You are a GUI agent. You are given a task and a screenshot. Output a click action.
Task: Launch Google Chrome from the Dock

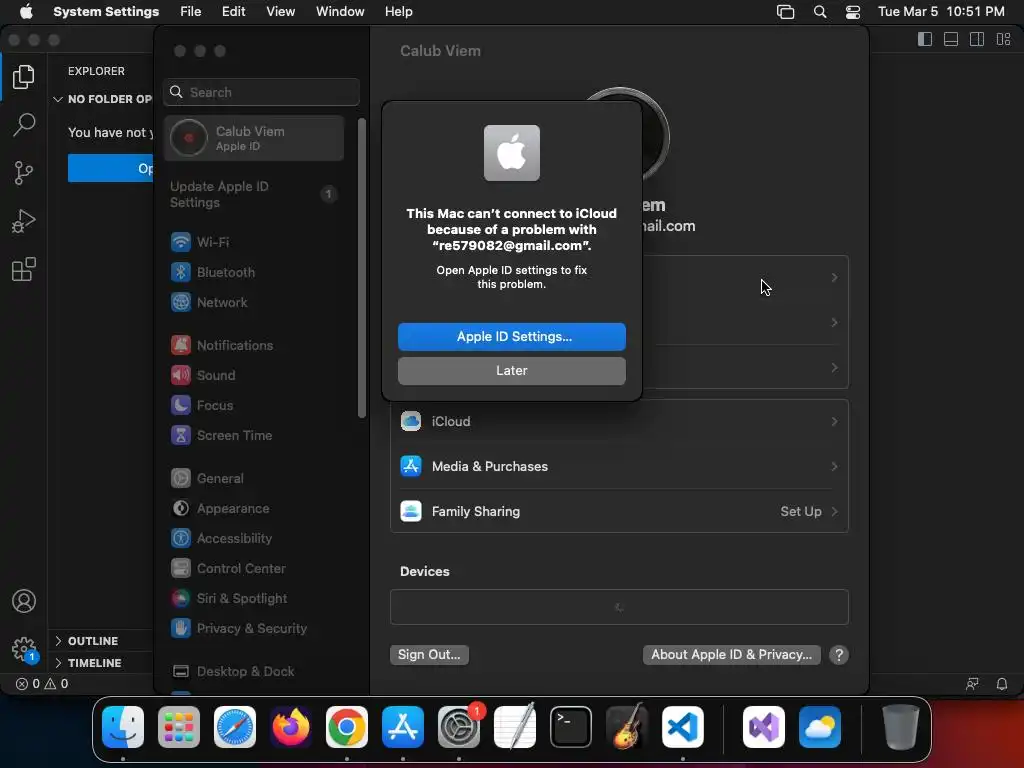[x=347, y=727]
